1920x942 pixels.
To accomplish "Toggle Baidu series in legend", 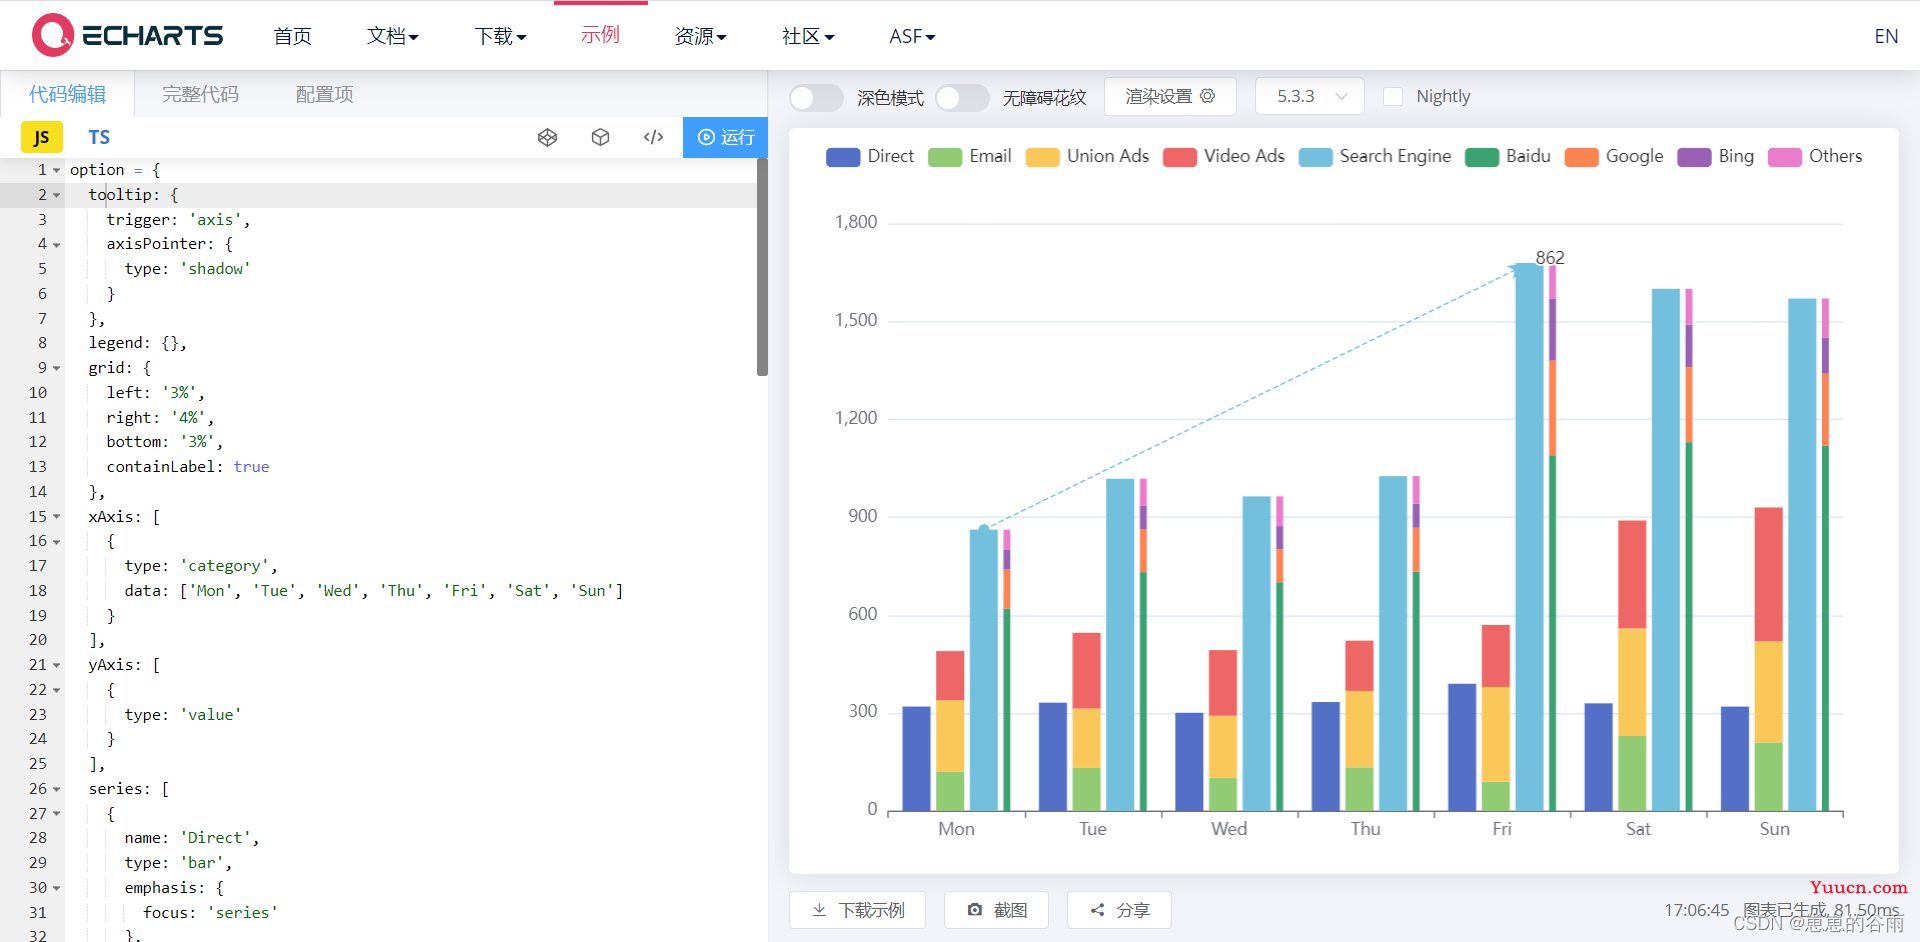I will pyautogui.click(x=1508, y=156).
